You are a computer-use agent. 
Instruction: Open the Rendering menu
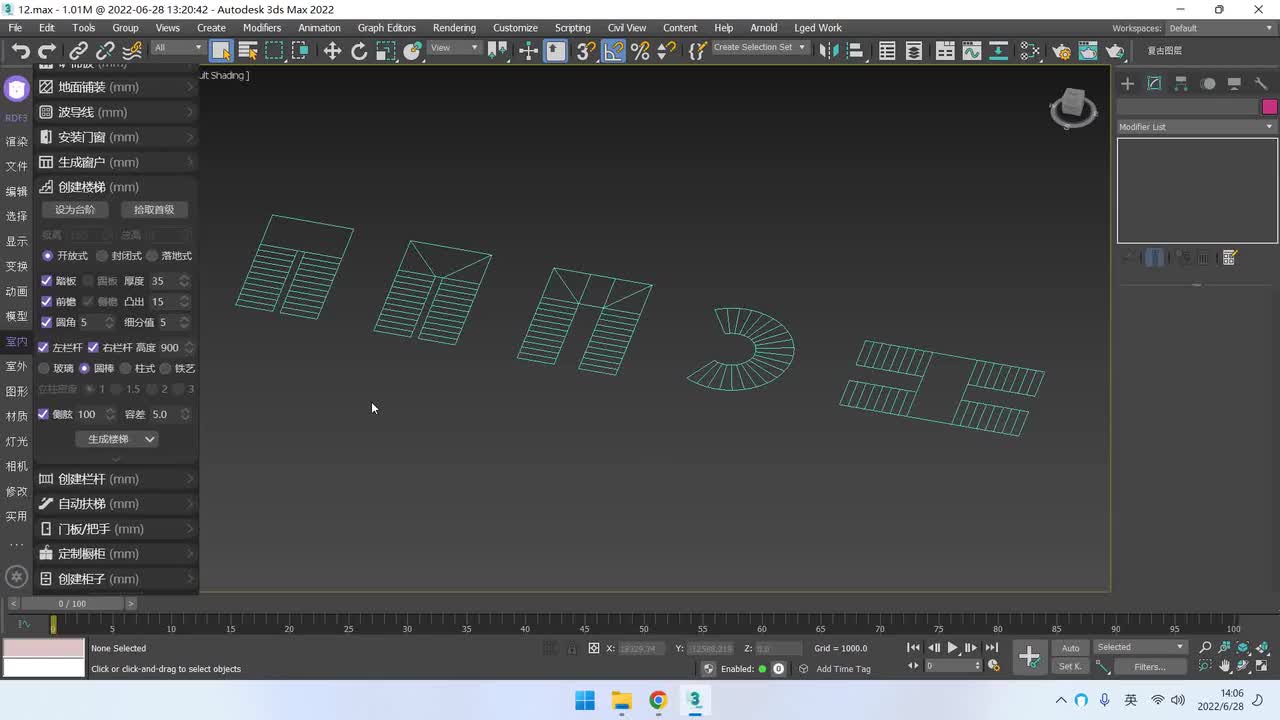coord(454,28)
